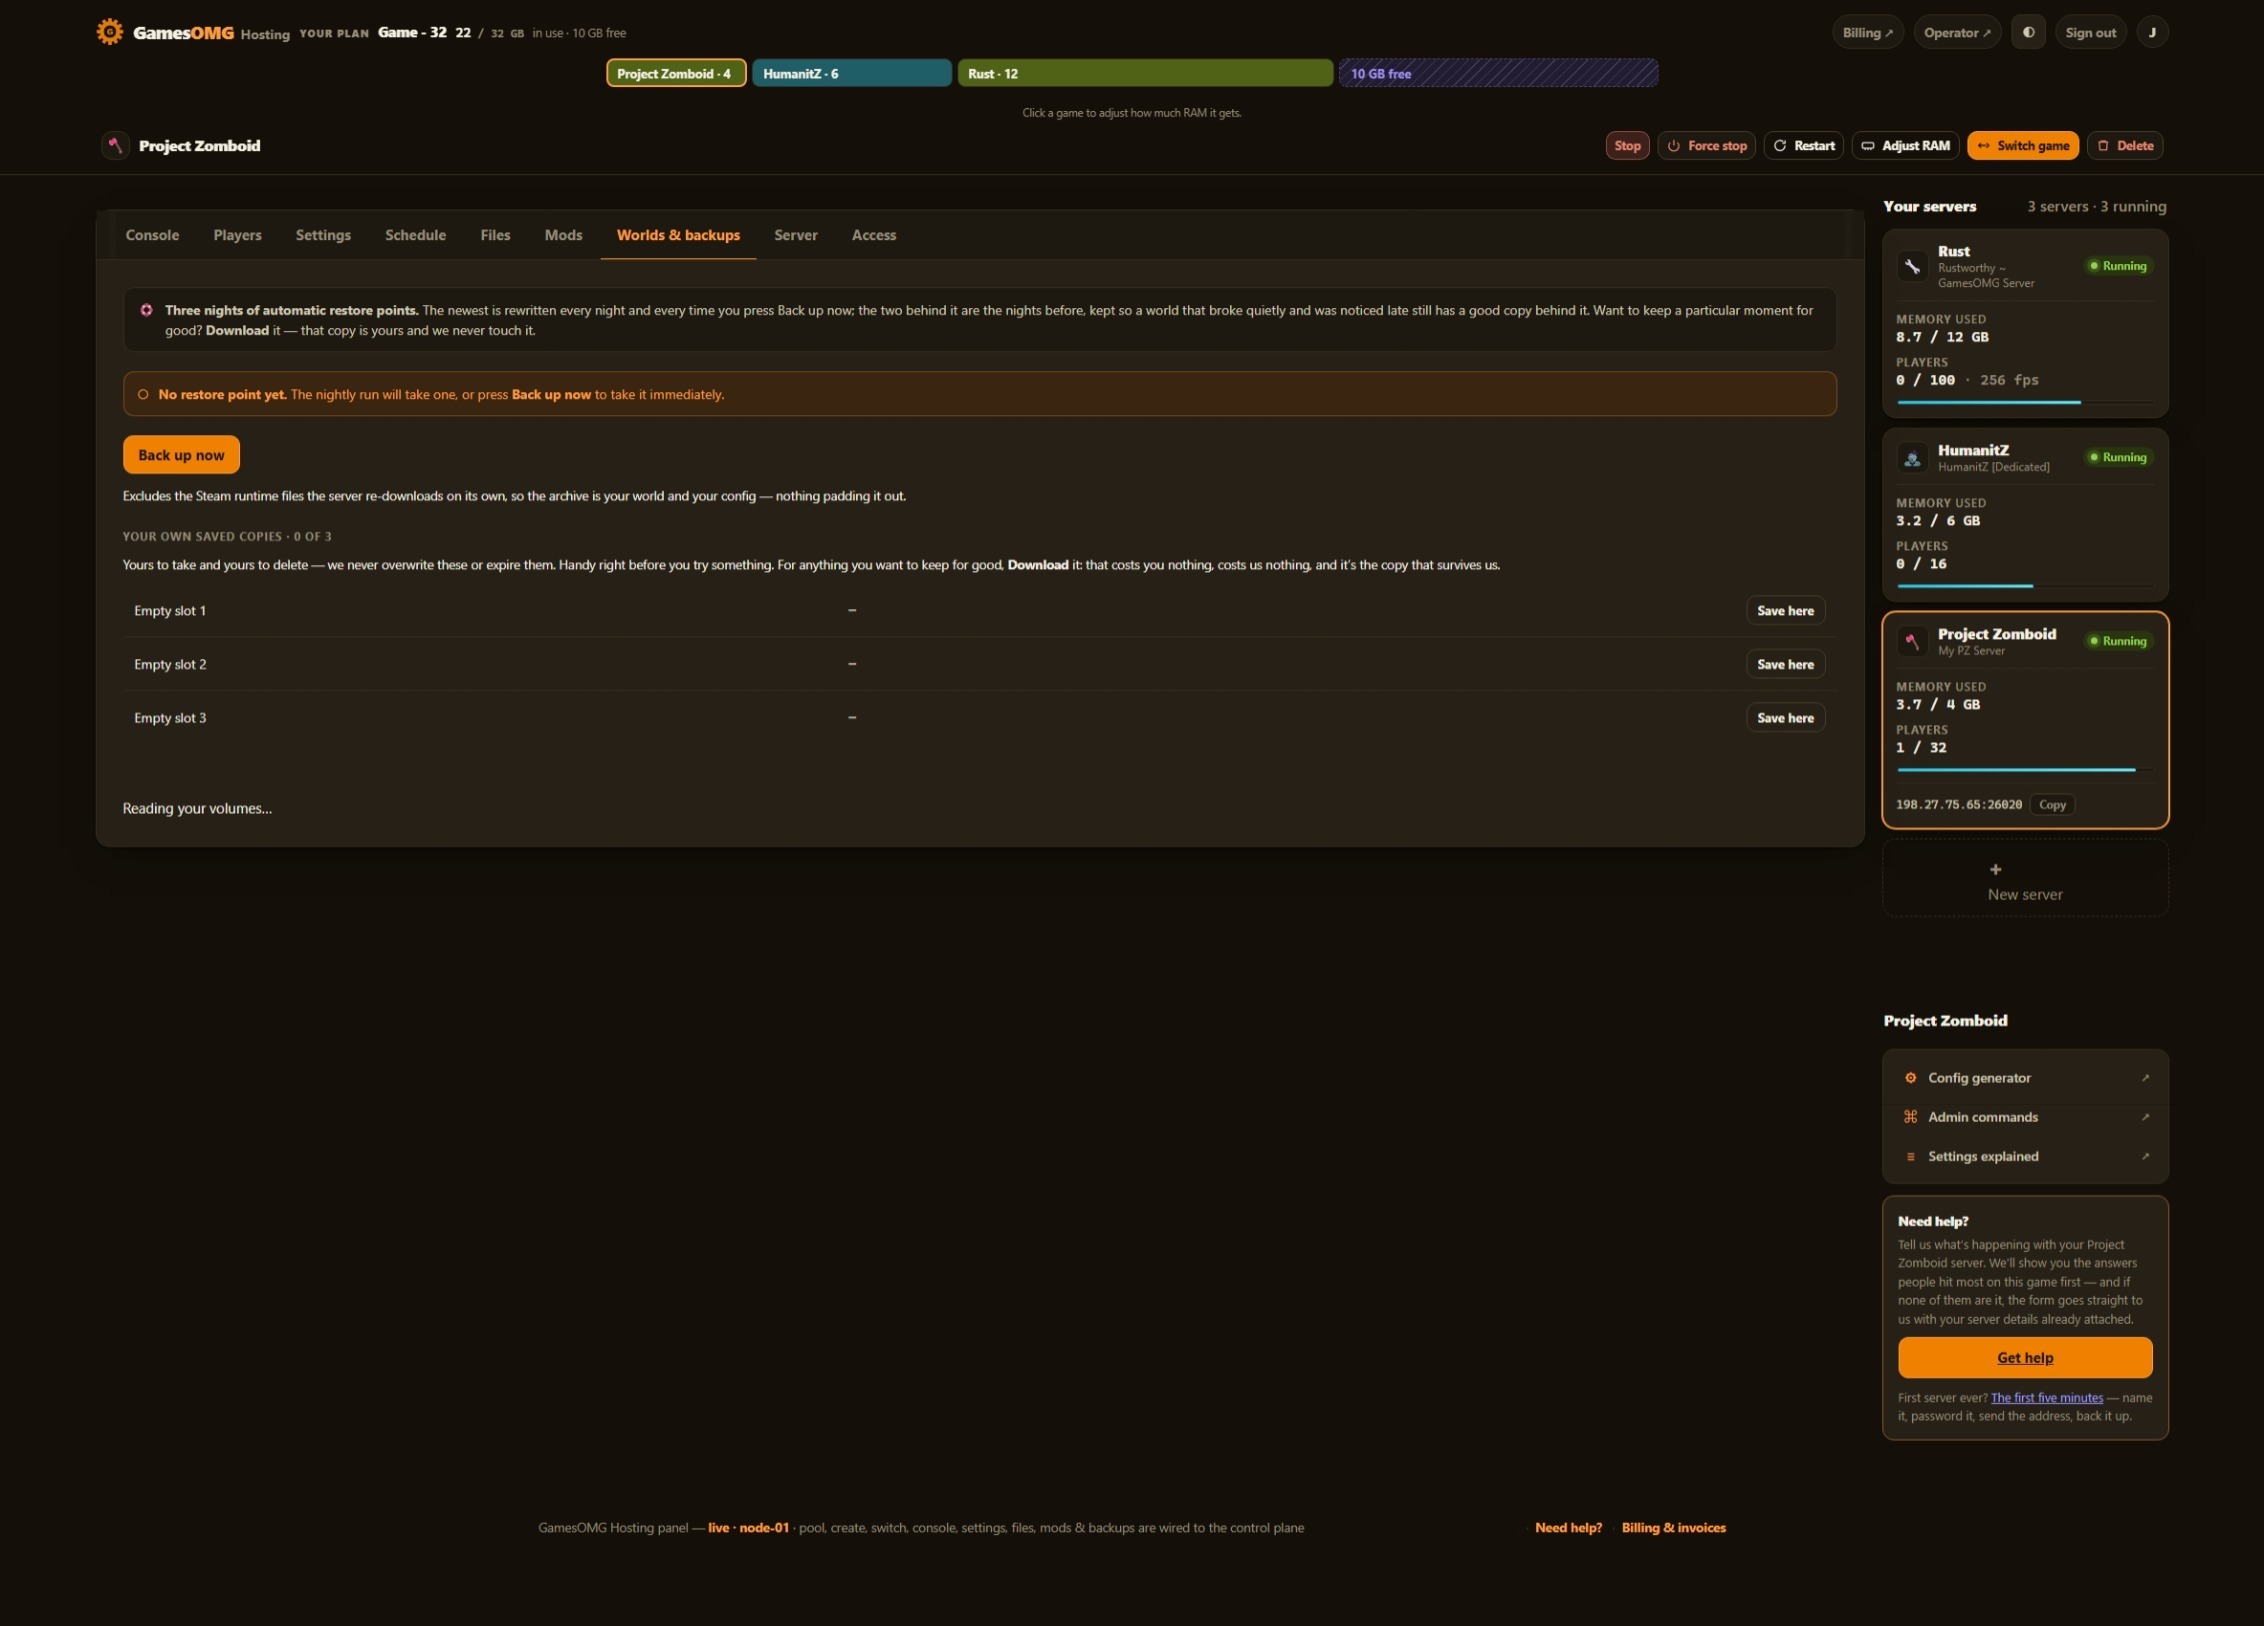This screenshot has width=2264, height=1626.
Task: Open the Adjust RAM control
Action: pos(1906,145)
